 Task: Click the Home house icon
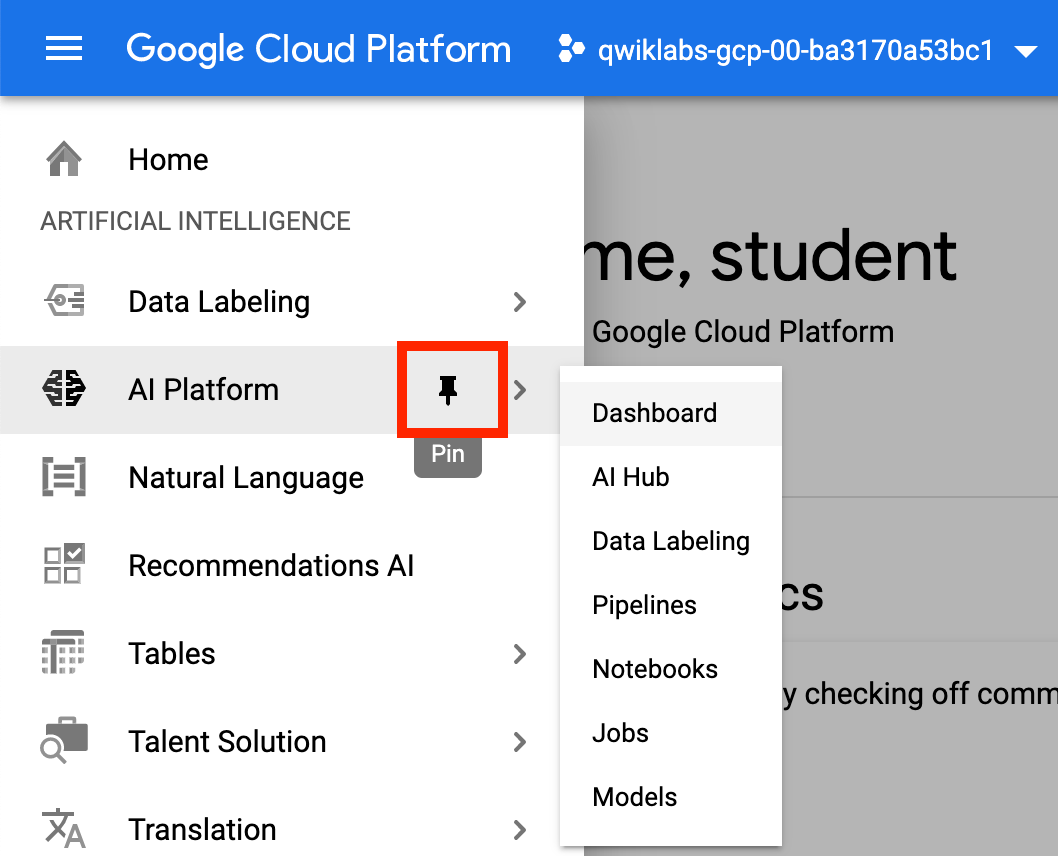click(64, 159)
